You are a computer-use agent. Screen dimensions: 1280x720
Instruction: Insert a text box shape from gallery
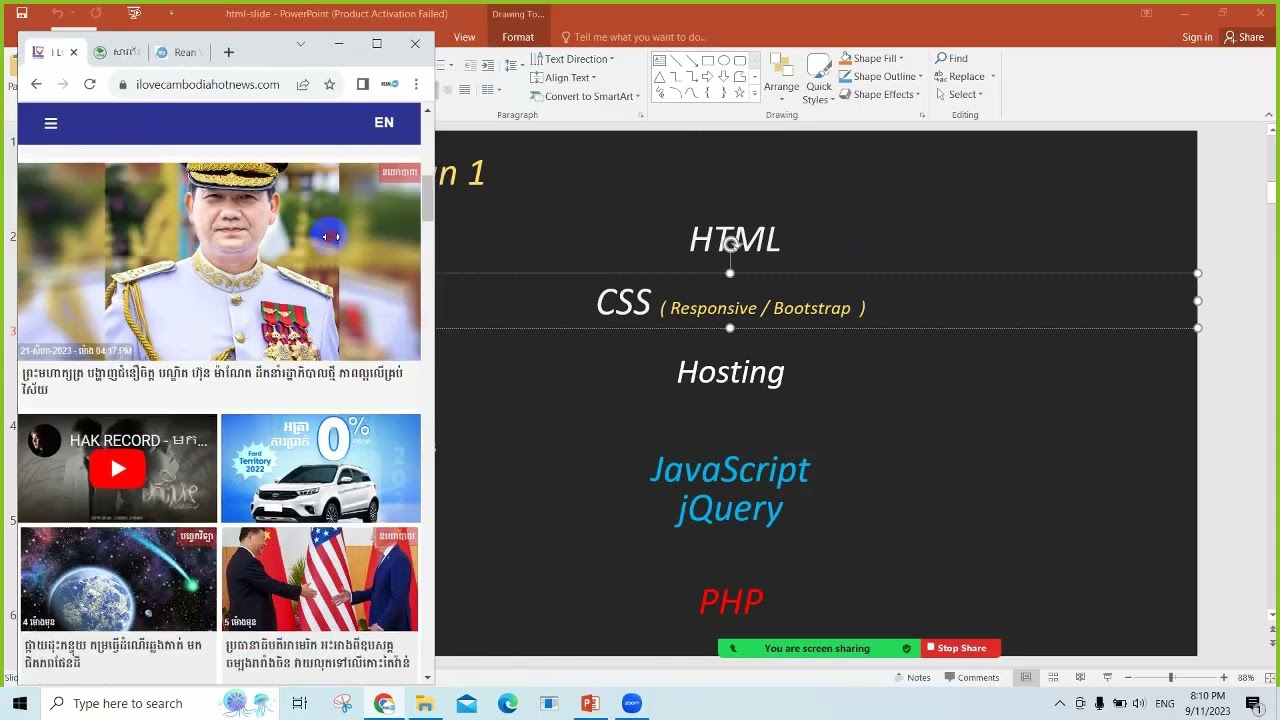click(x=659, y=60)
